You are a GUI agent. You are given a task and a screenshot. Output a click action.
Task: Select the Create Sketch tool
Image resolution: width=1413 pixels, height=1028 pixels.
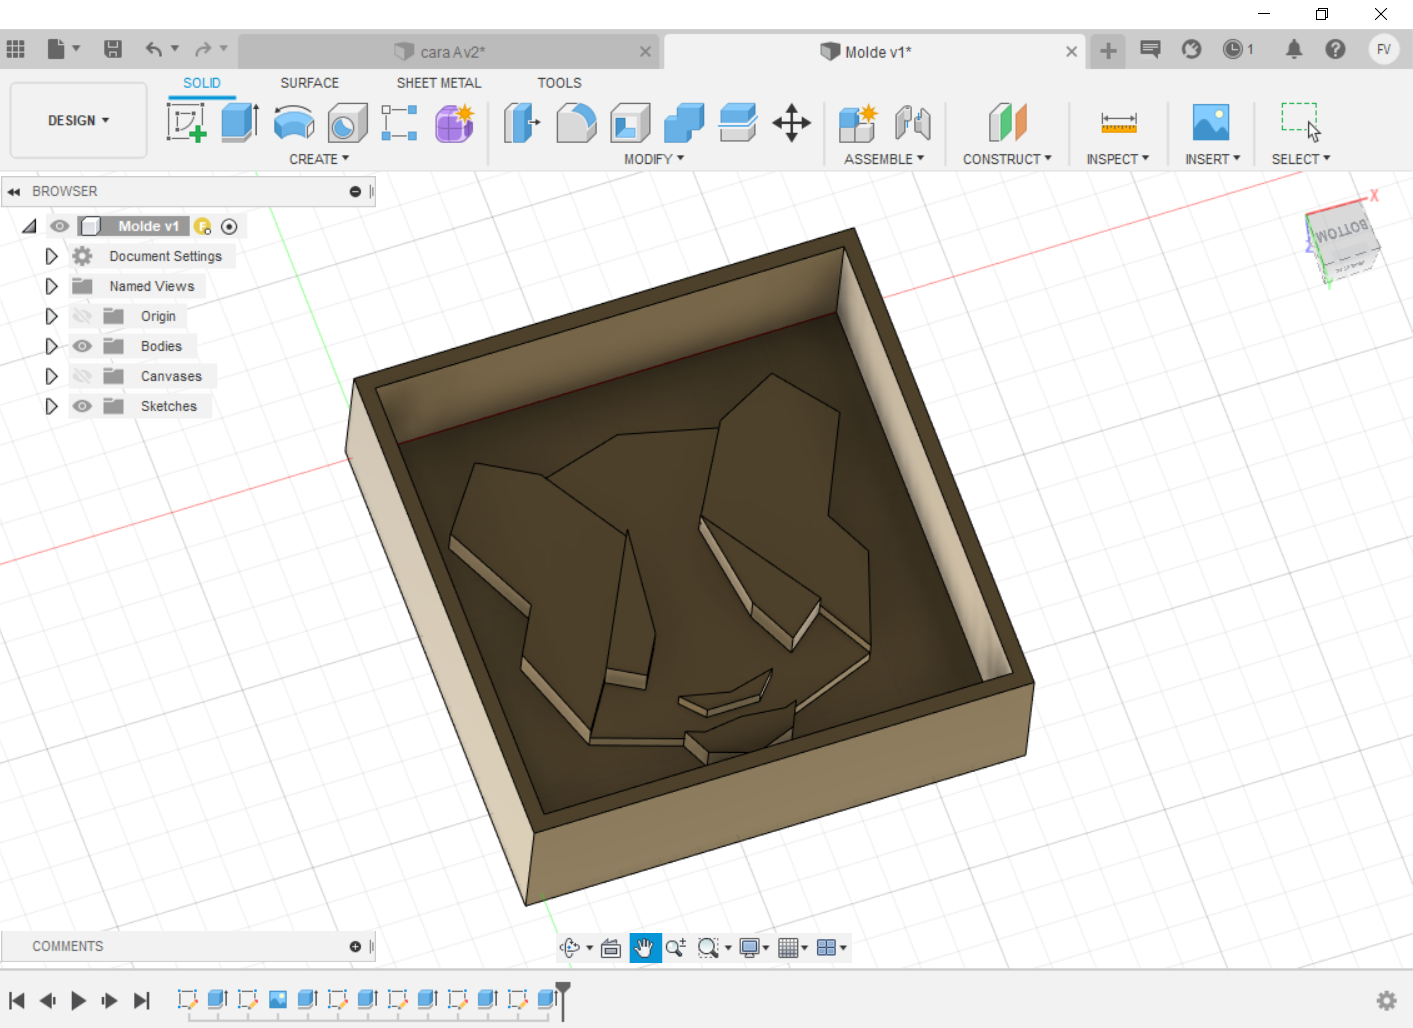pyautogui.click(x=186, y=123)
